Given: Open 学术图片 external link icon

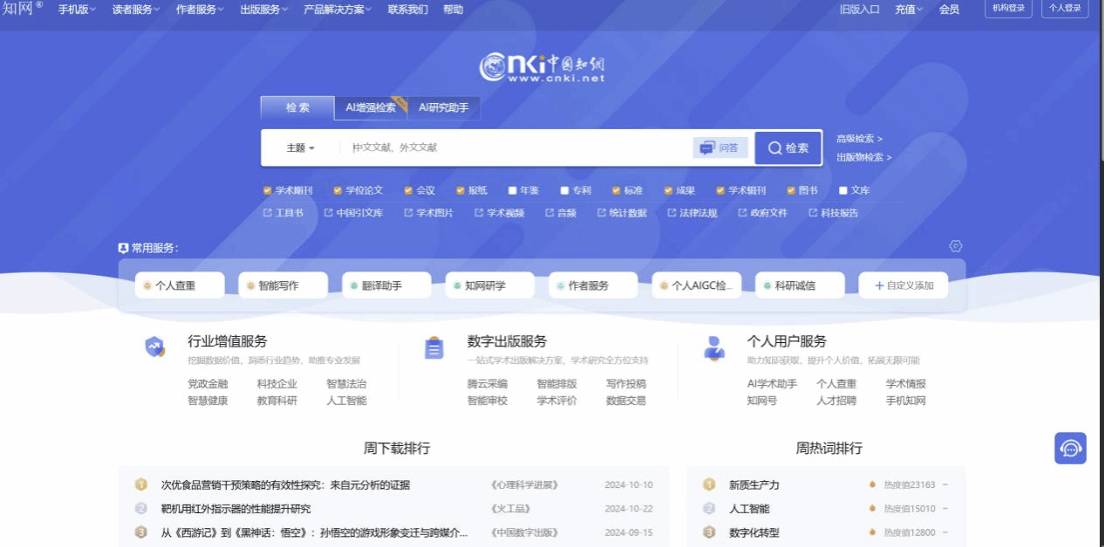Looking at the screenshot, I should point(408,213).
